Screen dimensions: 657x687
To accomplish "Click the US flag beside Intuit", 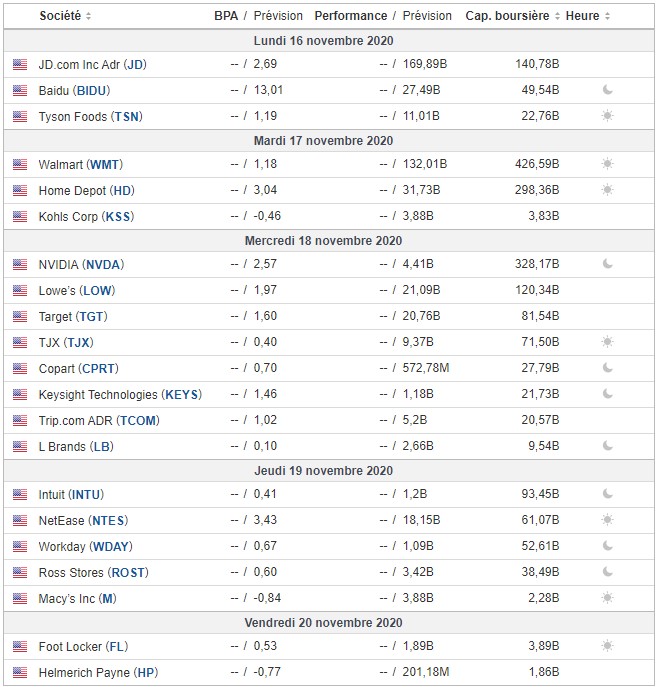I will 20,494.
